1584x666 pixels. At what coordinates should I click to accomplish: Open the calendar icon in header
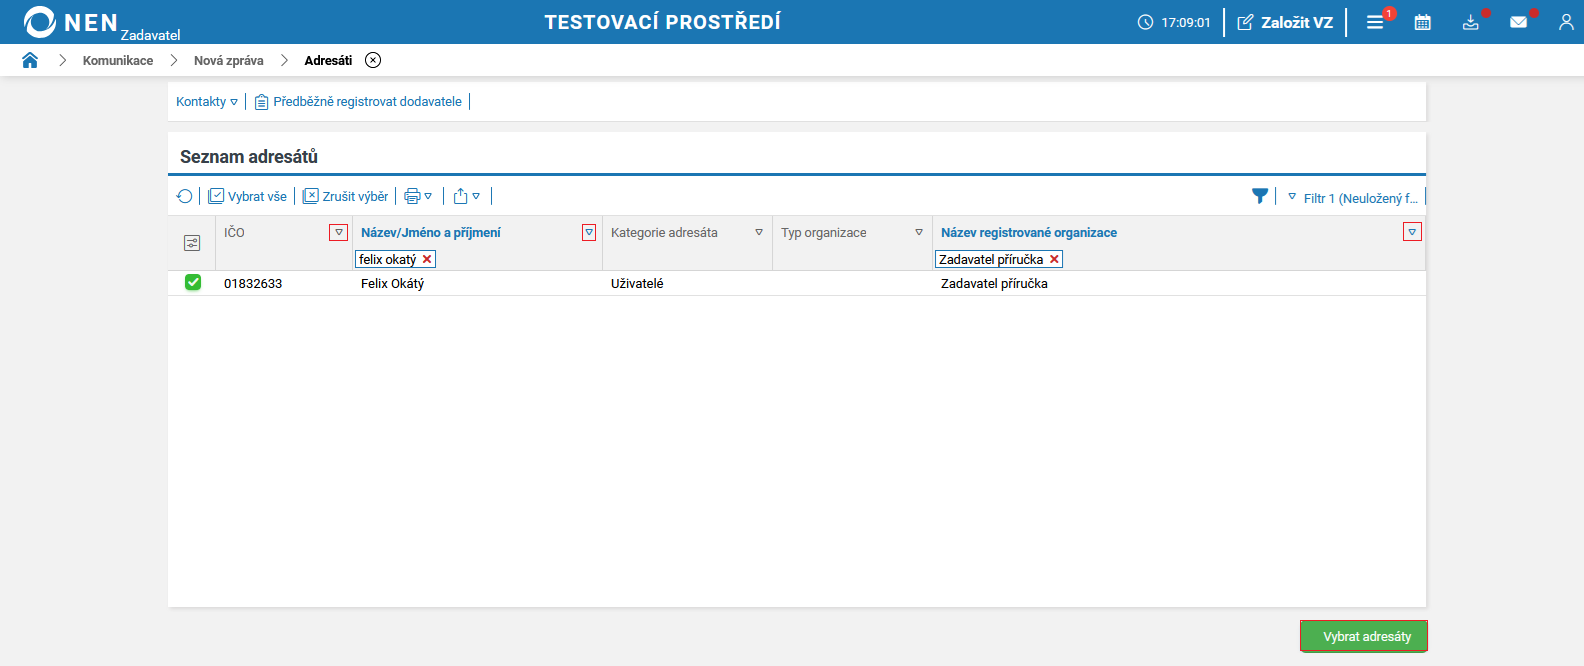pyautogui.click(x=1422, y=22)
